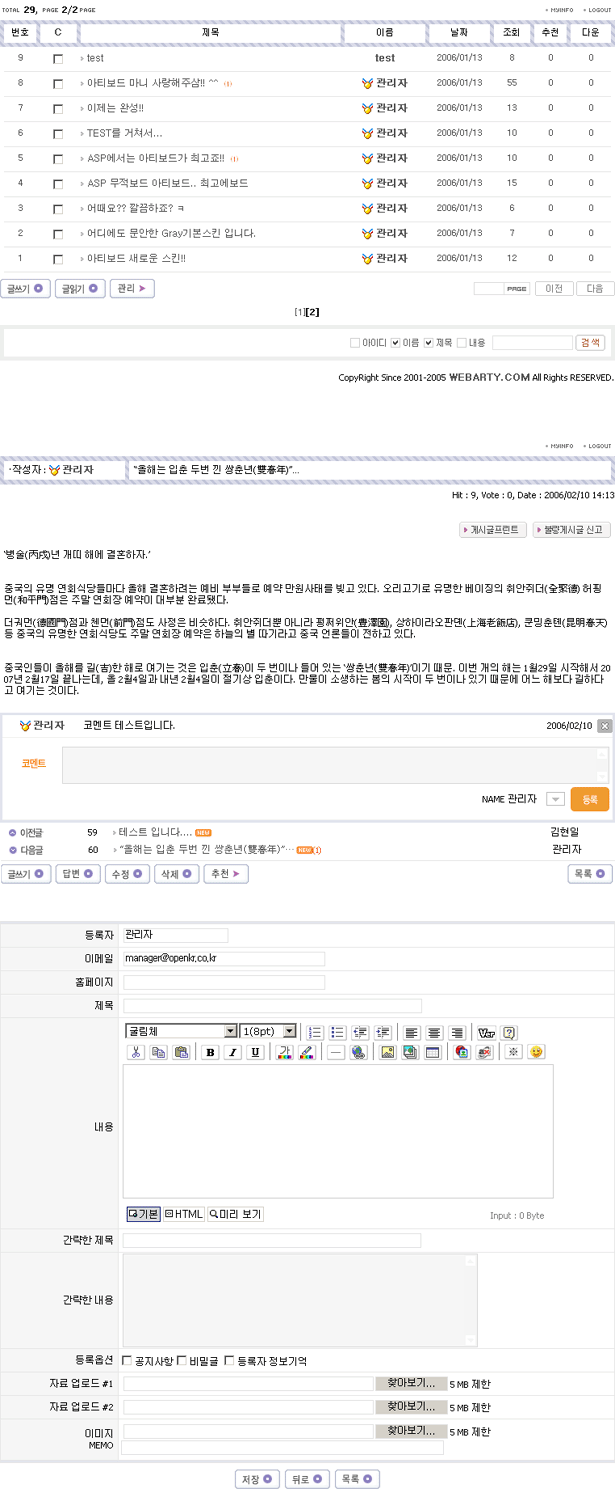Image resolution: width=615 pixels, height=1497 pixels.
Task: Click the underline icon in the editor
Action: 256,1052
